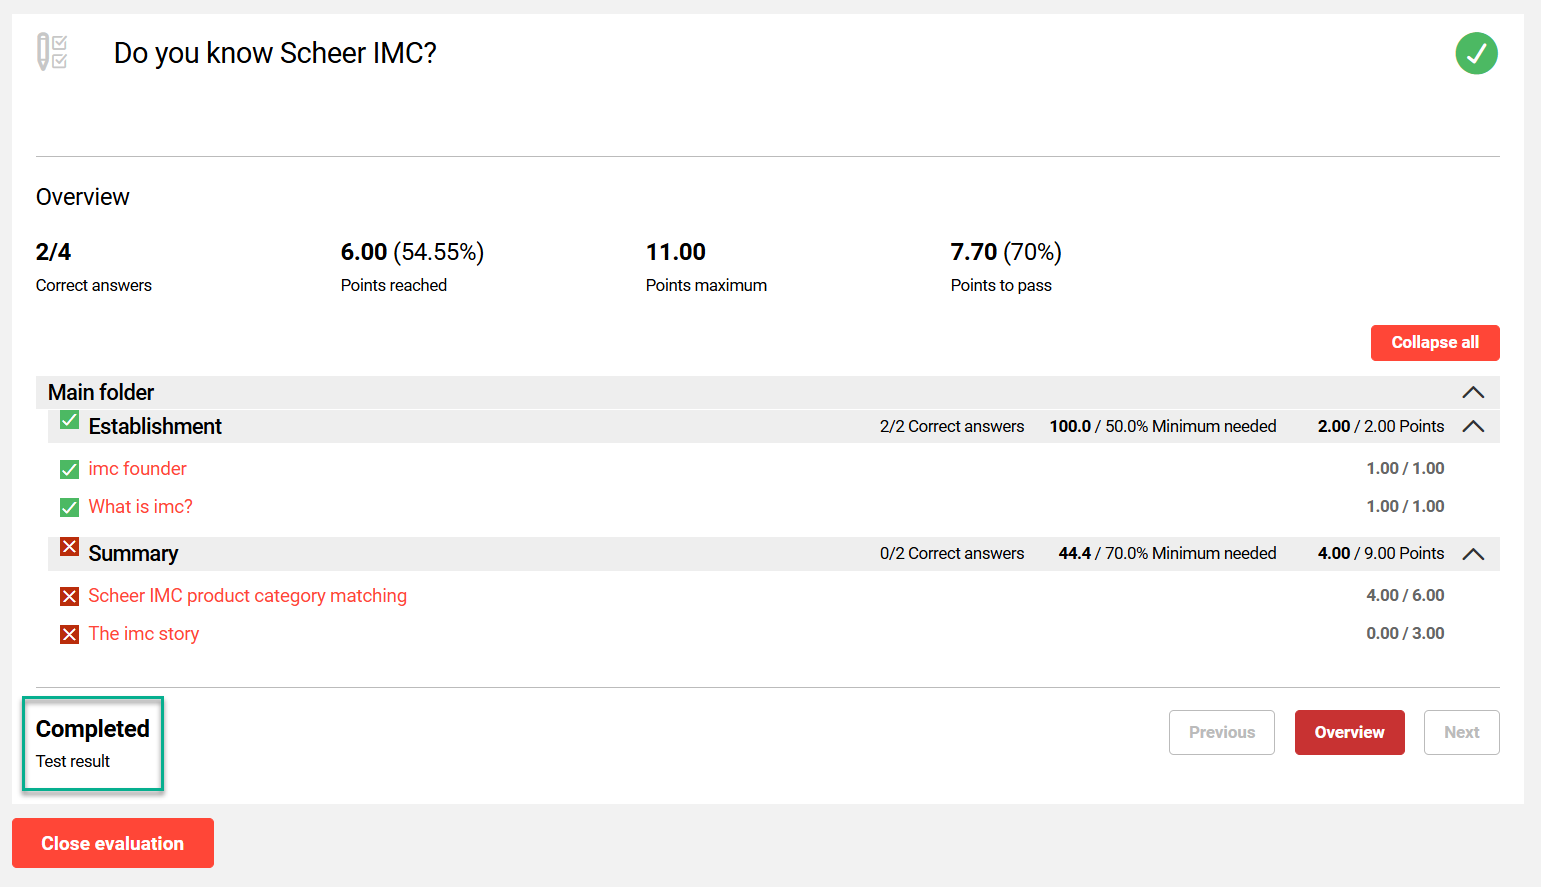Click the green passed checkmark icon

pos(1476,53)
